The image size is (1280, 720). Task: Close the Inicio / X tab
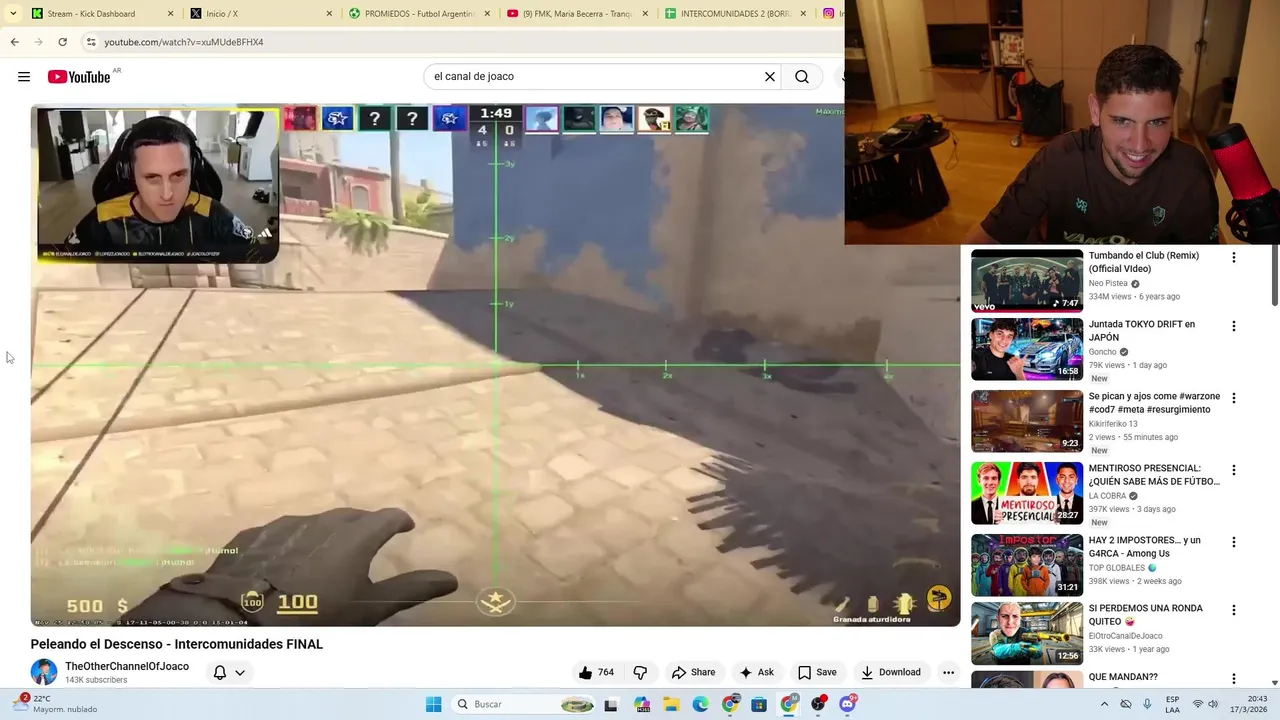[329, 14]
